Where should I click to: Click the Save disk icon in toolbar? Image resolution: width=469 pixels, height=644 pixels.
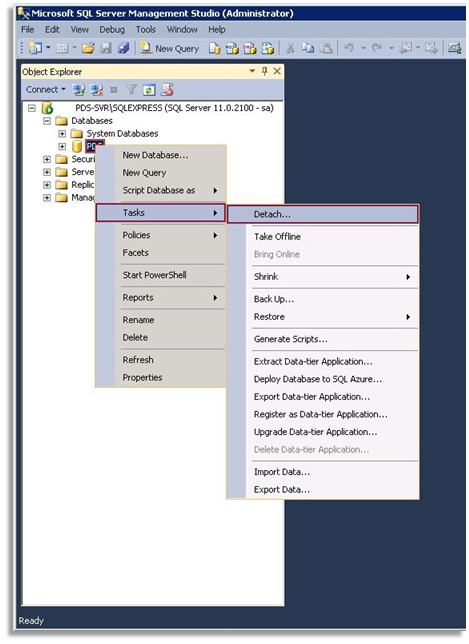pos(106,48)
